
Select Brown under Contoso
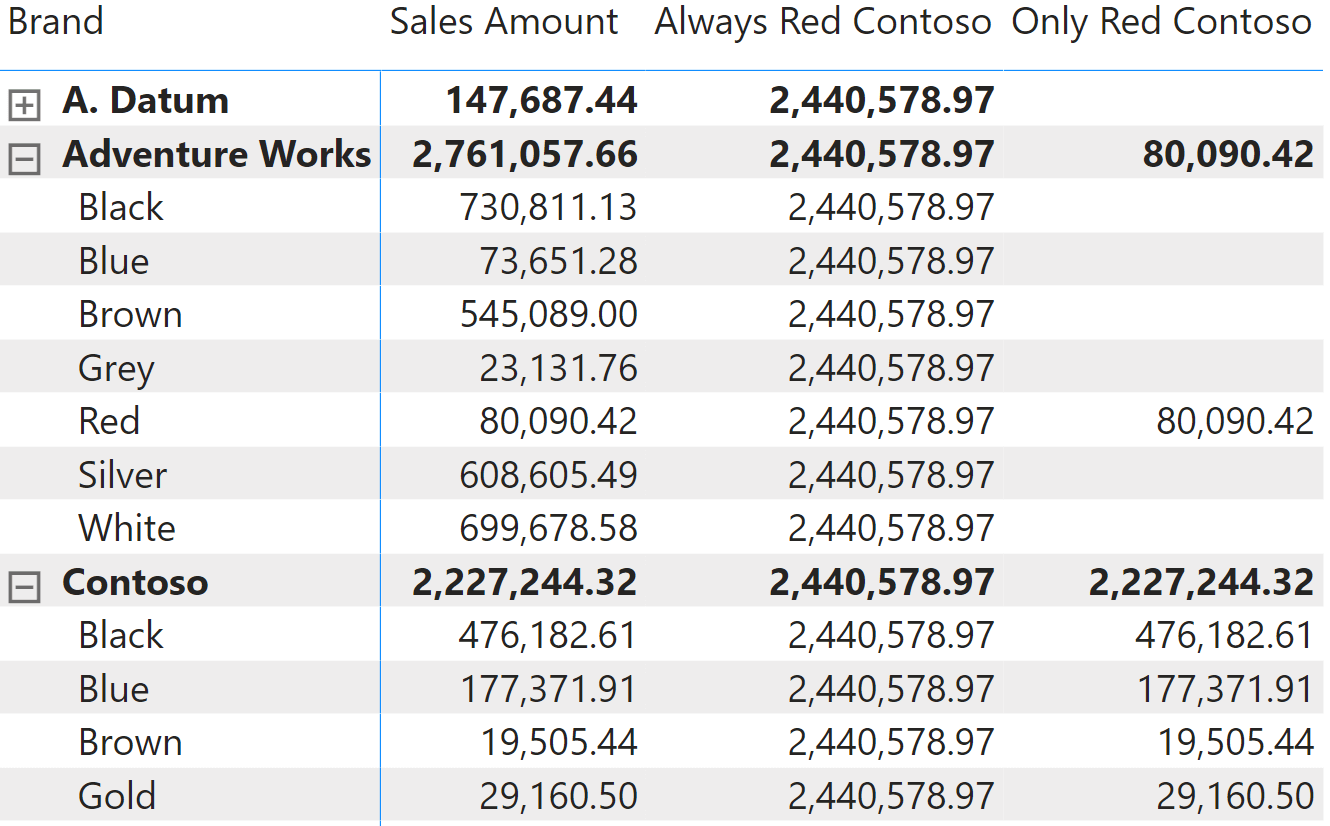[x=130, y=742]
